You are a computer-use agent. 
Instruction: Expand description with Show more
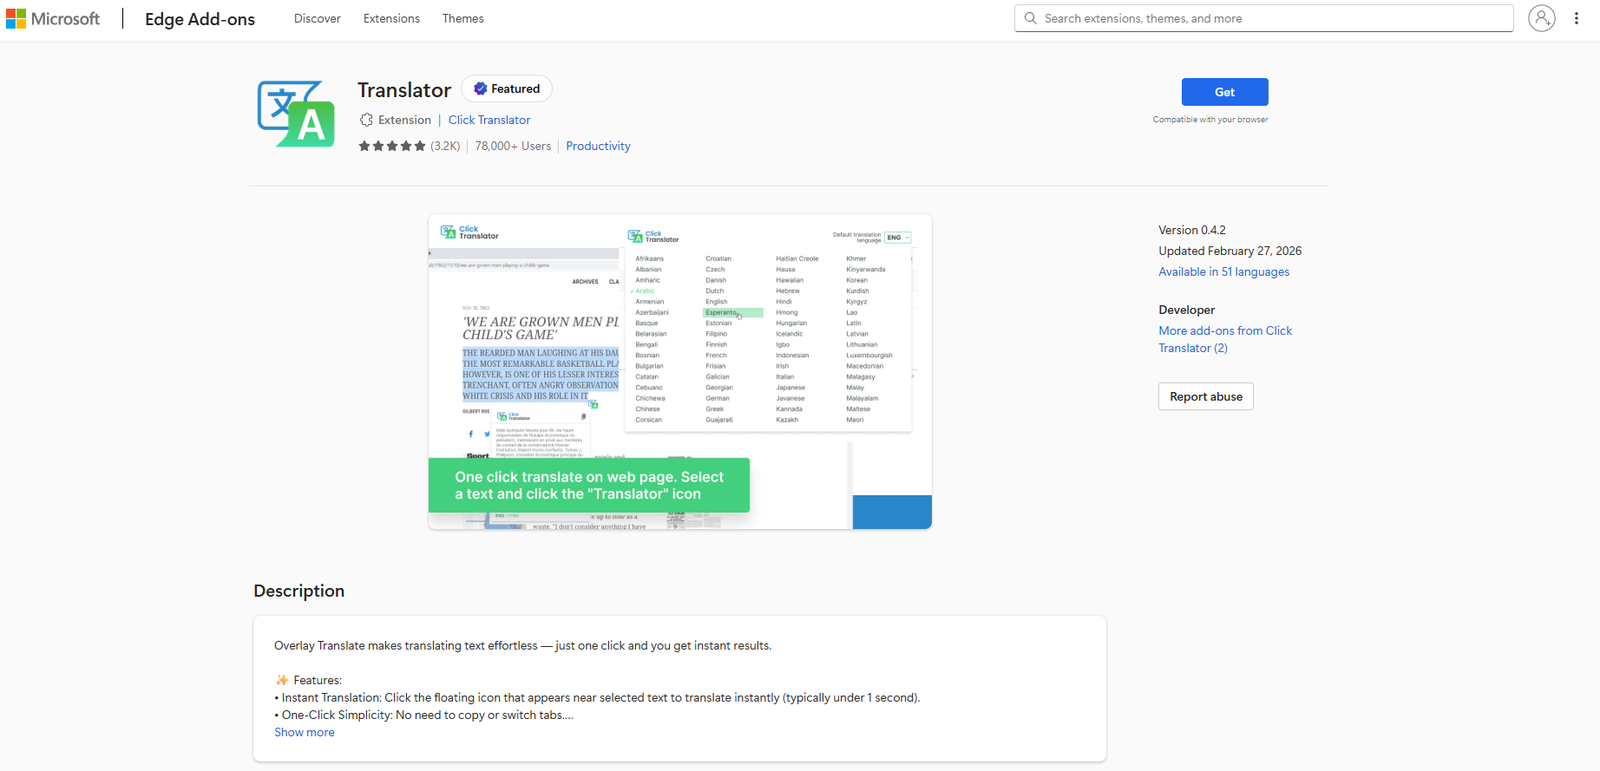point(305,732)
